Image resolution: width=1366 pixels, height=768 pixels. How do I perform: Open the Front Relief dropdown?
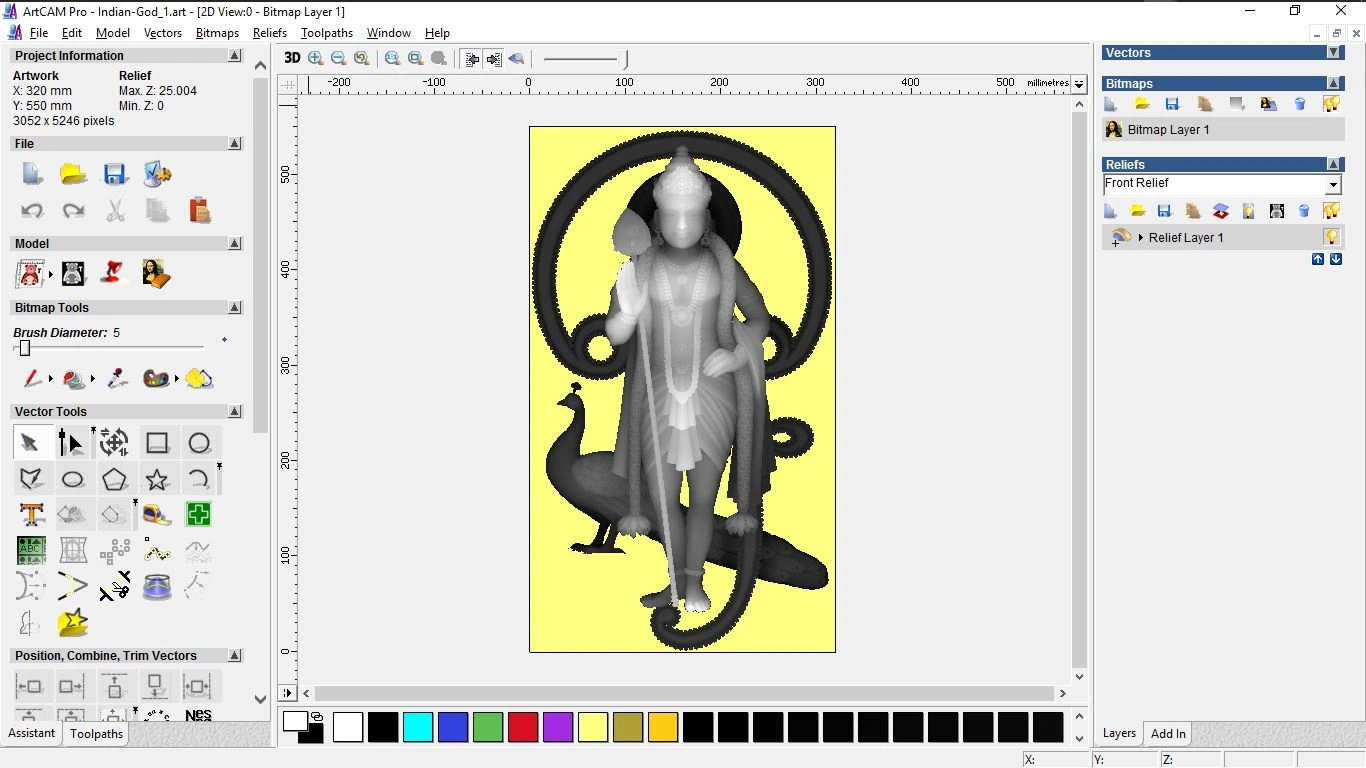[x=1332, y=185]
